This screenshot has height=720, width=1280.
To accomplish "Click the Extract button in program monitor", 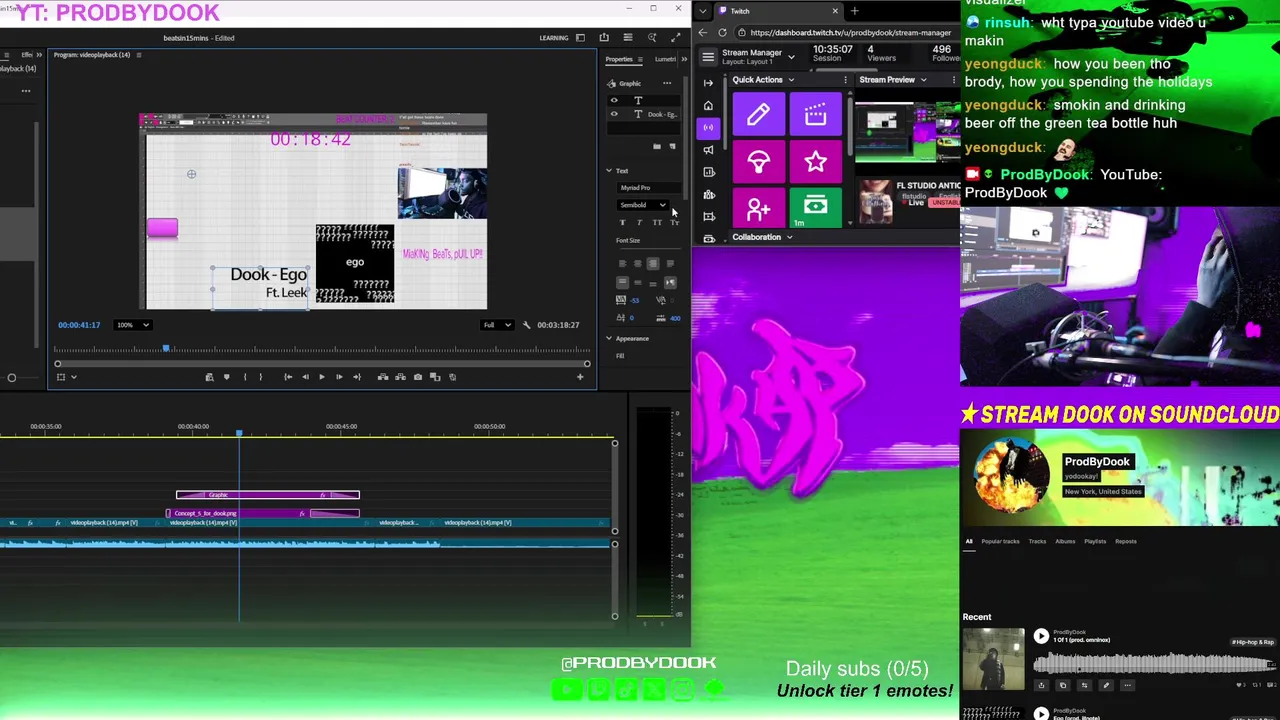I will click(x=400, y=377).
